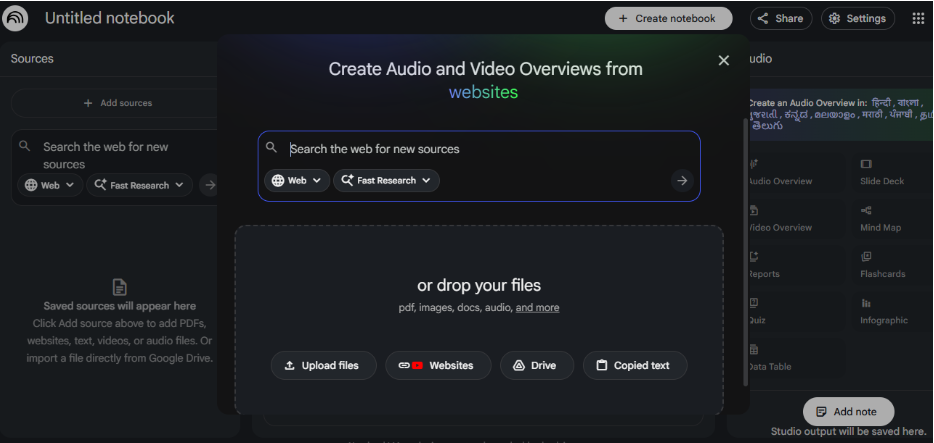Click the Create notebook button
This screenshot has height=443, width=934.
(668, 18)
